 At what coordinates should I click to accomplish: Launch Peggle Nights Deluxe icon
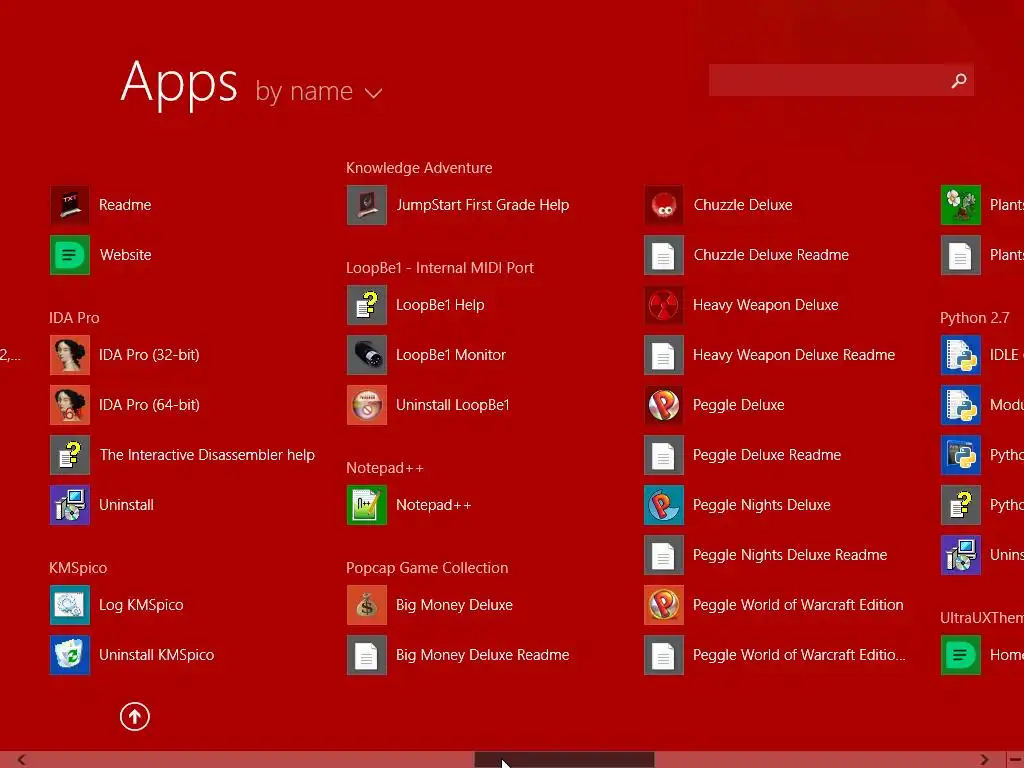click(664, 505)
